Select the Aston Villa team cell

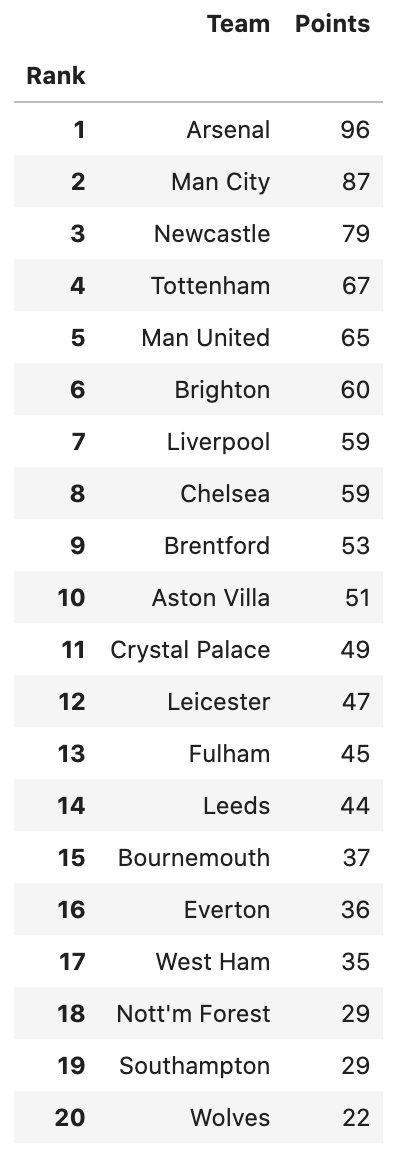coord(211,598)
